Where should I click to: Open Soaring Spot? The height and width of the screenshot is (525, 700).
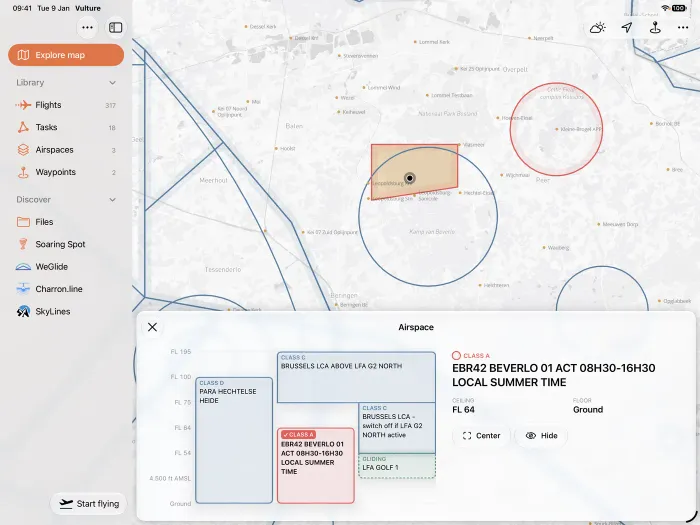(x=66, y=244)
